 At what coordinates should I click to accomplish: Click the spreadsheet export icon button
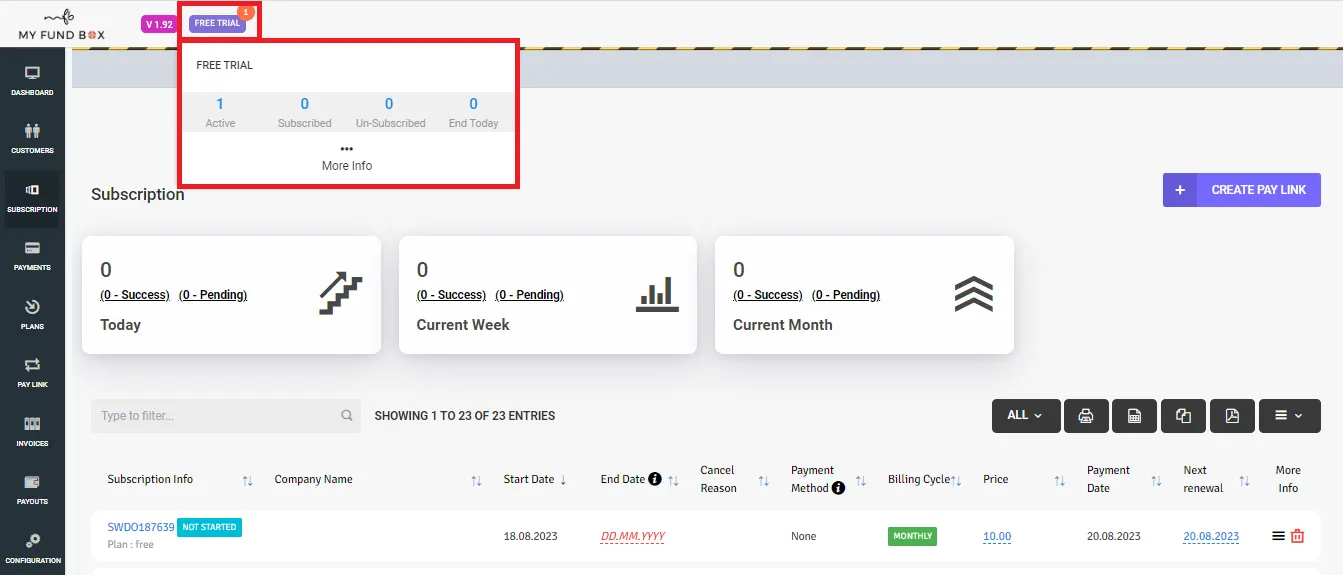click(1135, 416)
